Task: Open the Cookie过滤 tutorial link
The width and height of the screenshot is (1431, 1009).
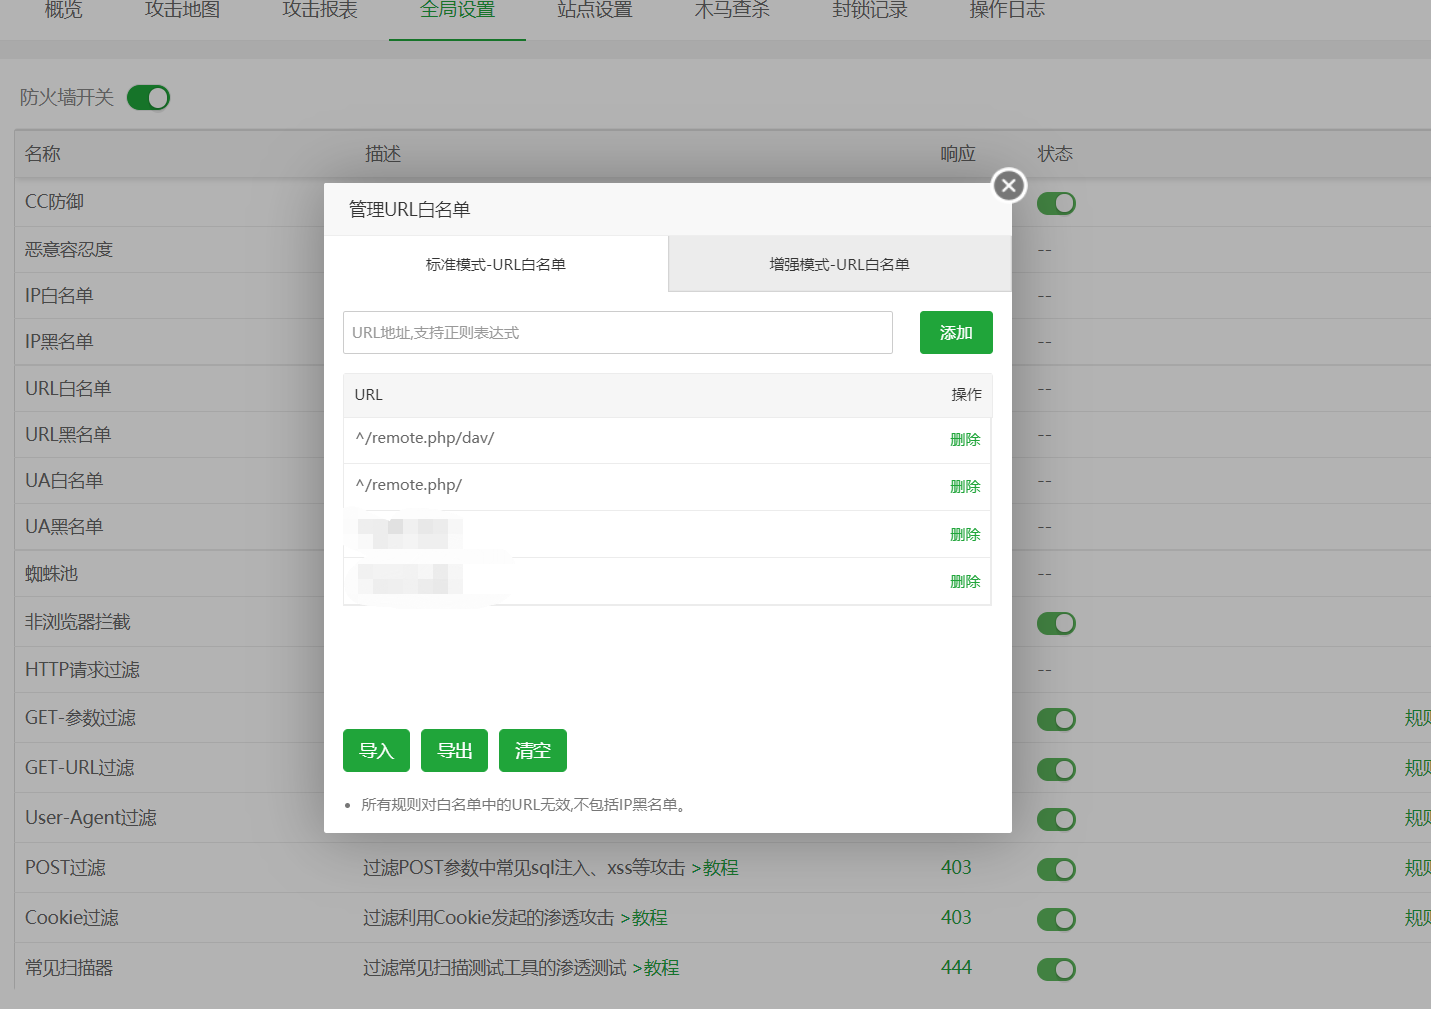Action: click(x=649, y=918)
